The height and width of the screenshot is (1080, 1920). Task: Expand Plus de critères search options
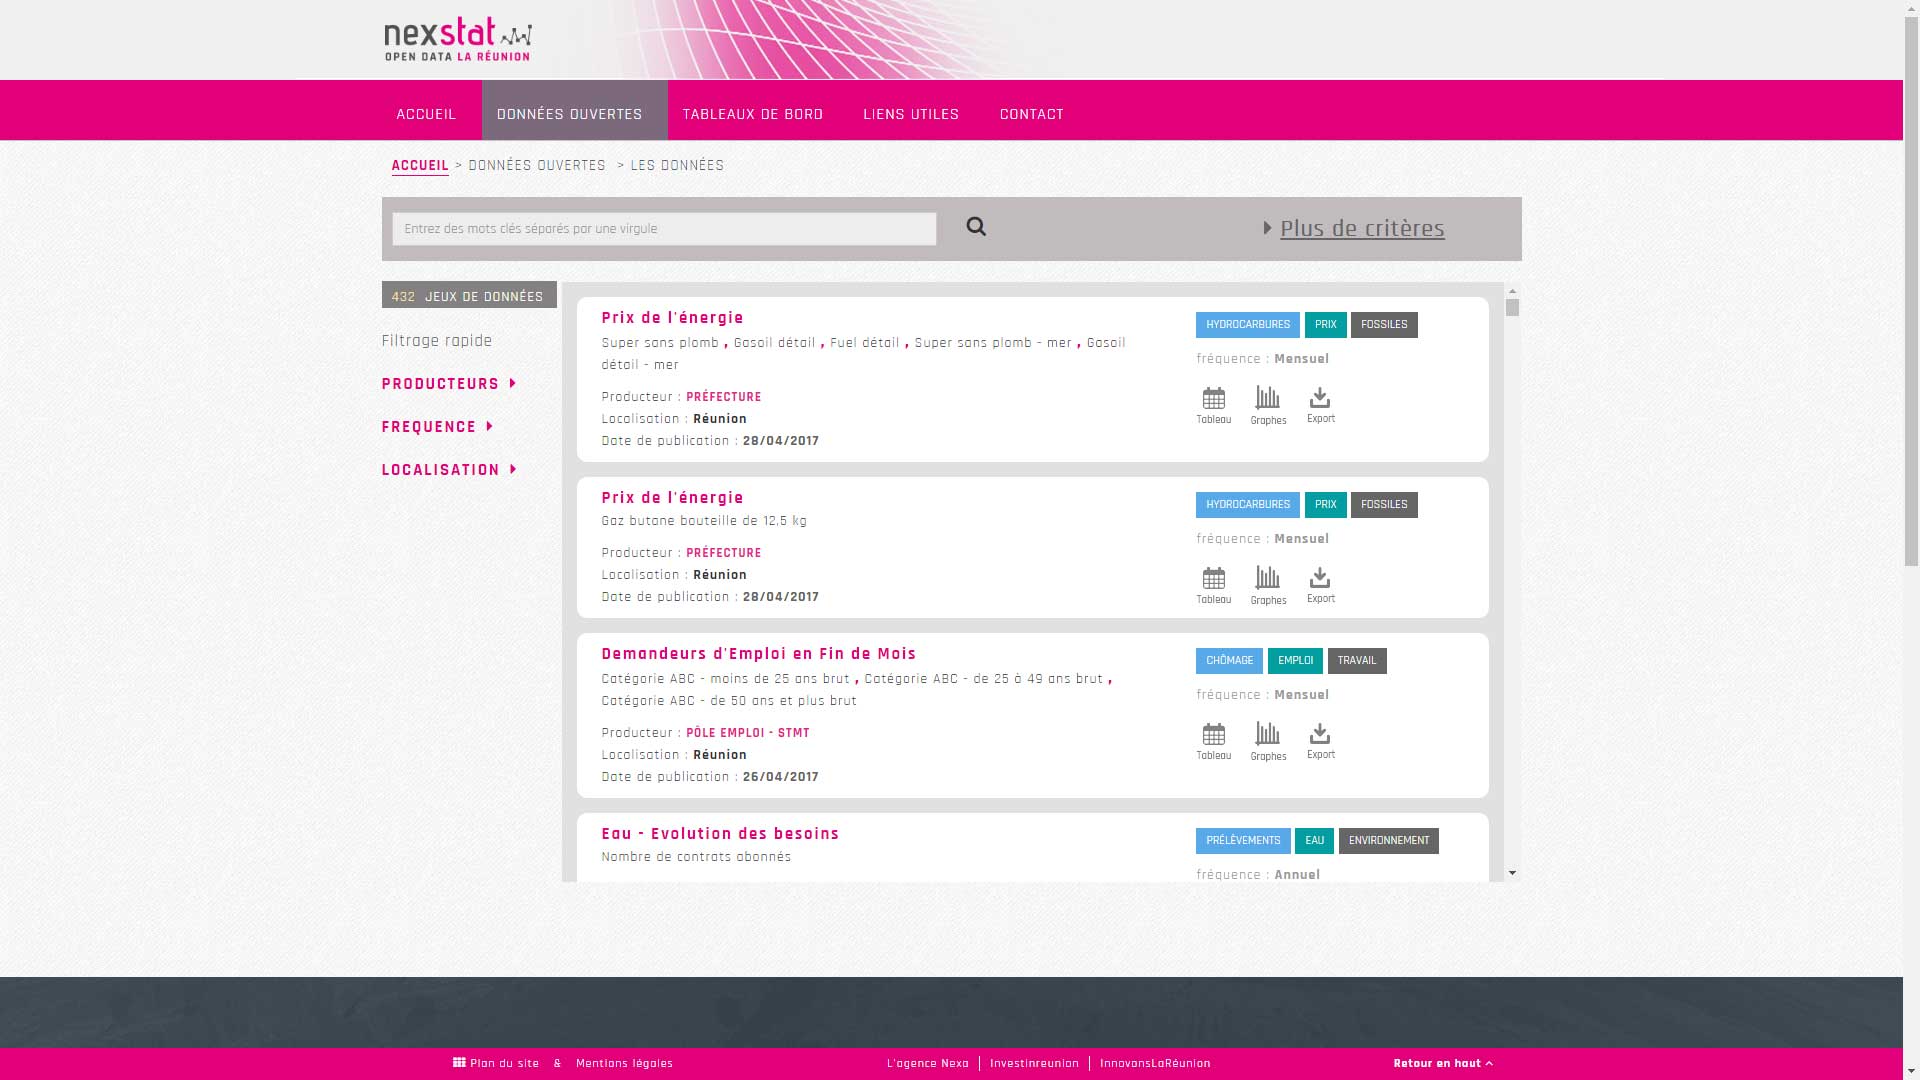click(1360, 228)
